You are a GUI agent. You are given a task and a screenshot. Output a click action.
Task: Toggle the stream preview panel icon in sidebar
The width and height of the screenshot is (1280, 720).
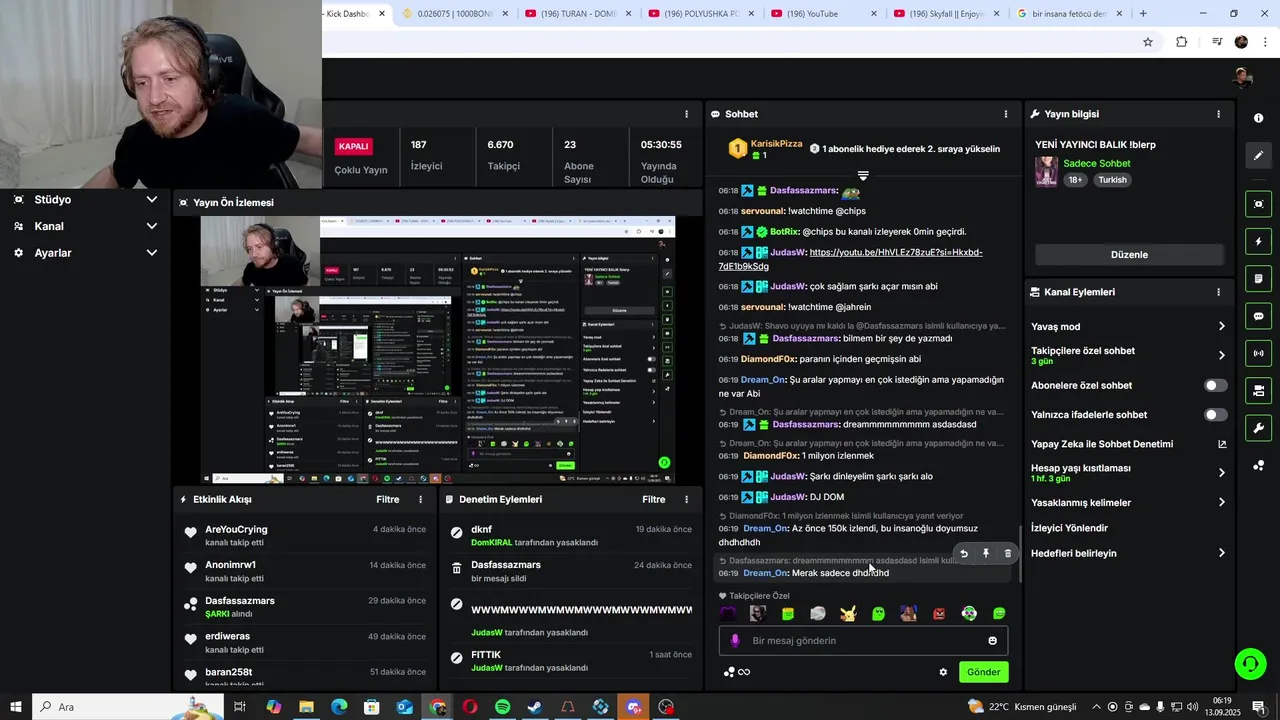[1258, 204]
